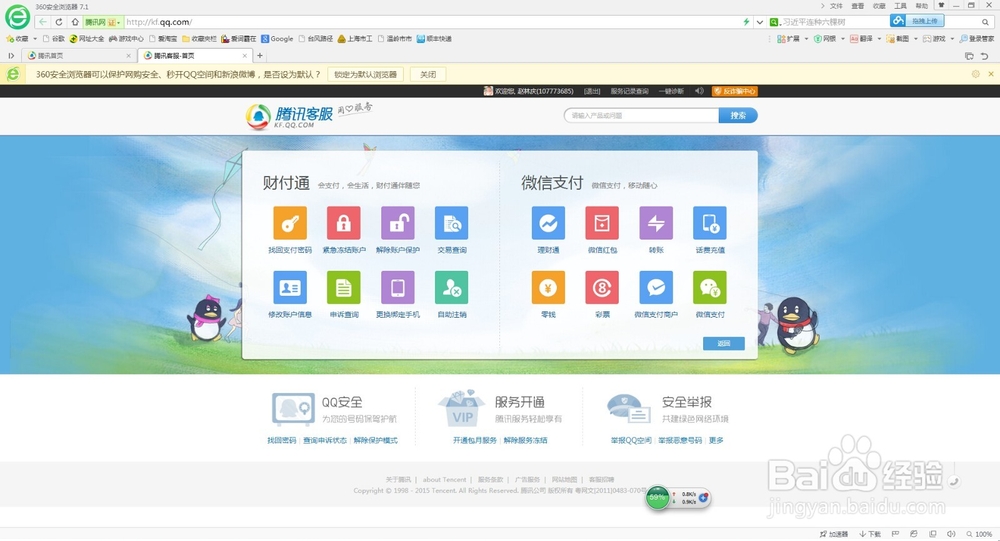Screen dimensions: 1000x541
Task: Click the VIP box graphic
Action: (x=462, y=408)
